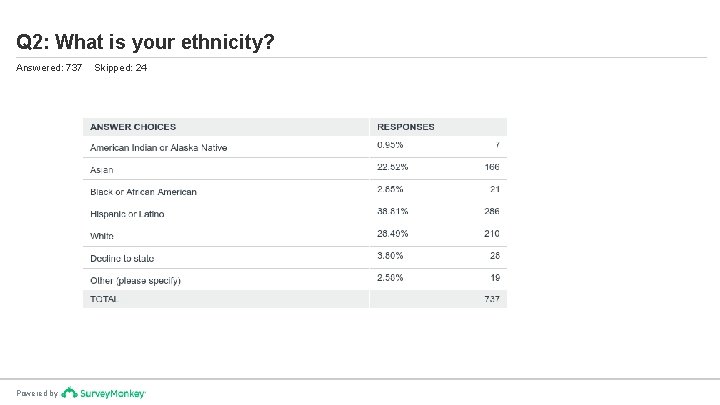Click the 'Skipped: 24' count
Screen dimensions: 720x405
120,68
